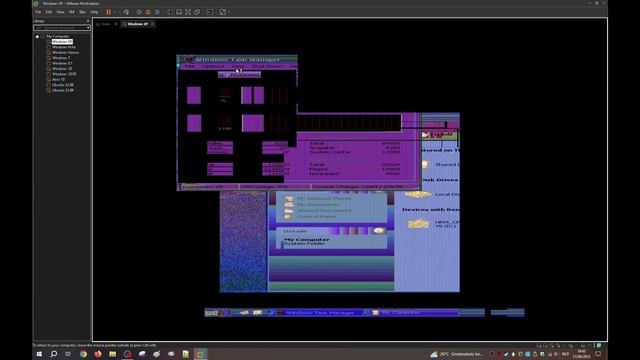Viewport: 640px width, 360px height.
Task: Open the host clock and calendar
Action: (581, 354)
